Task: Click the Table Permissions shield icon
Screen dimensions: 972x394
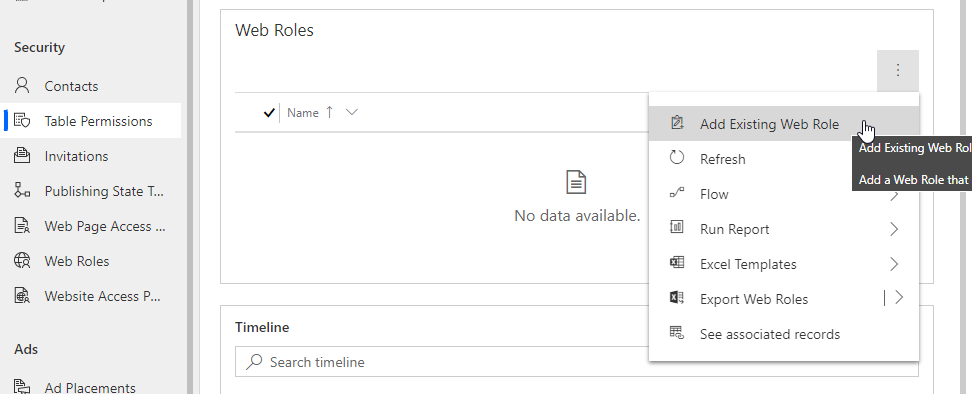Action: tap(22, 121)
